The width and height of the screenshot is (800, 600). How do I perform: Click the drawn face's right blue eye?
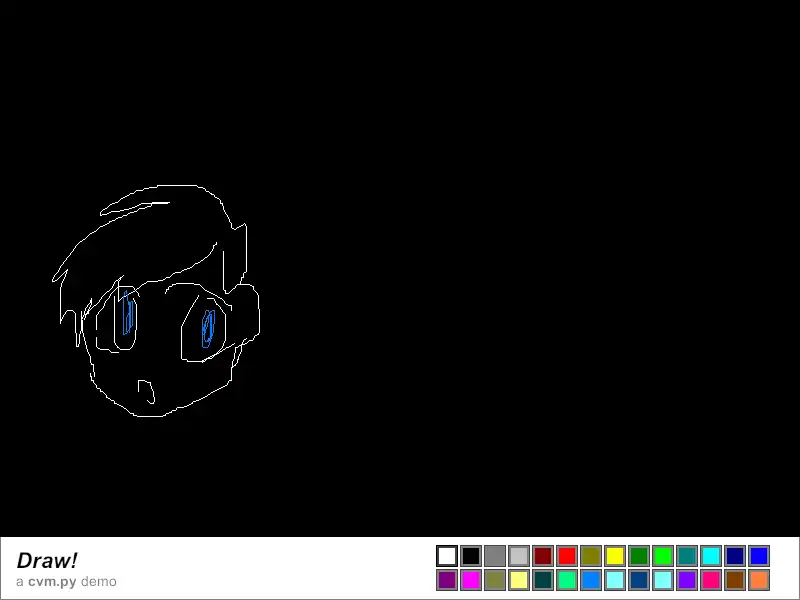click(x=208, y=329)
